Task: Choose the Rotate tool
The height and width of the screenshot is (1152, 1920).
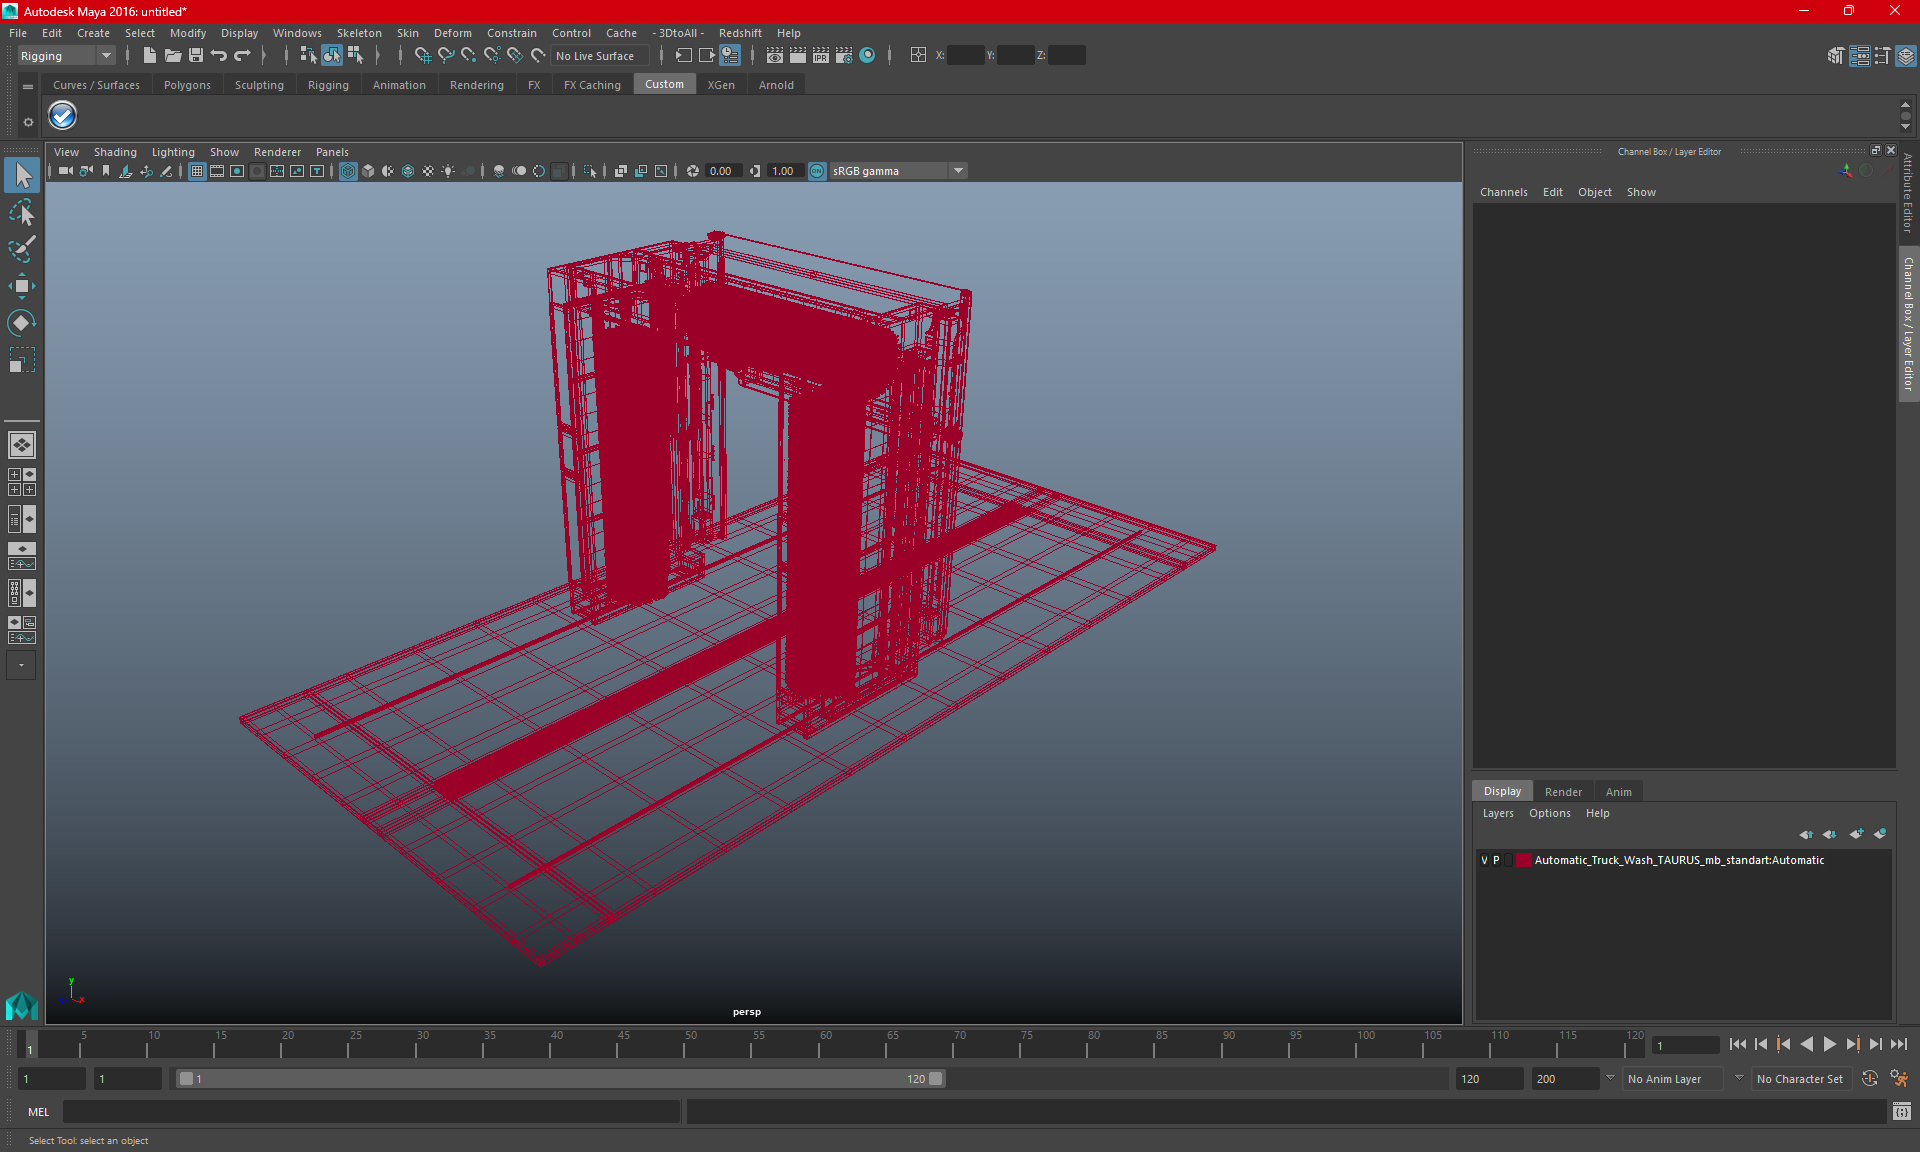Action: coord(22,323)
